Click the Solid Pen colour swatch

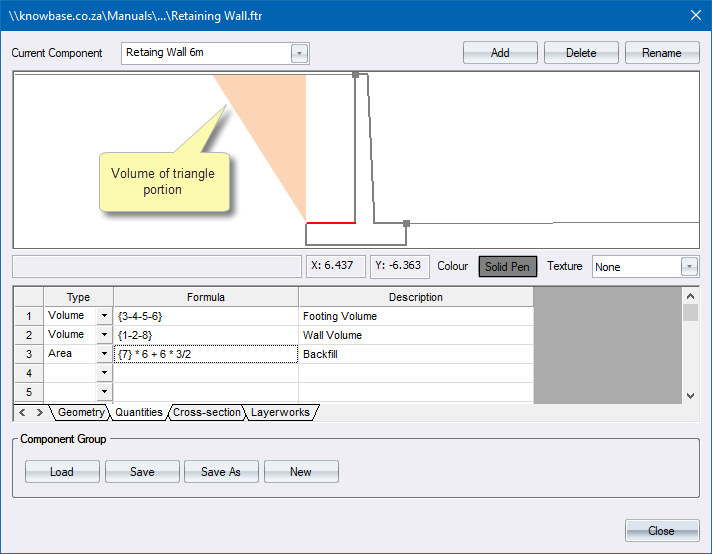[508, 267]
